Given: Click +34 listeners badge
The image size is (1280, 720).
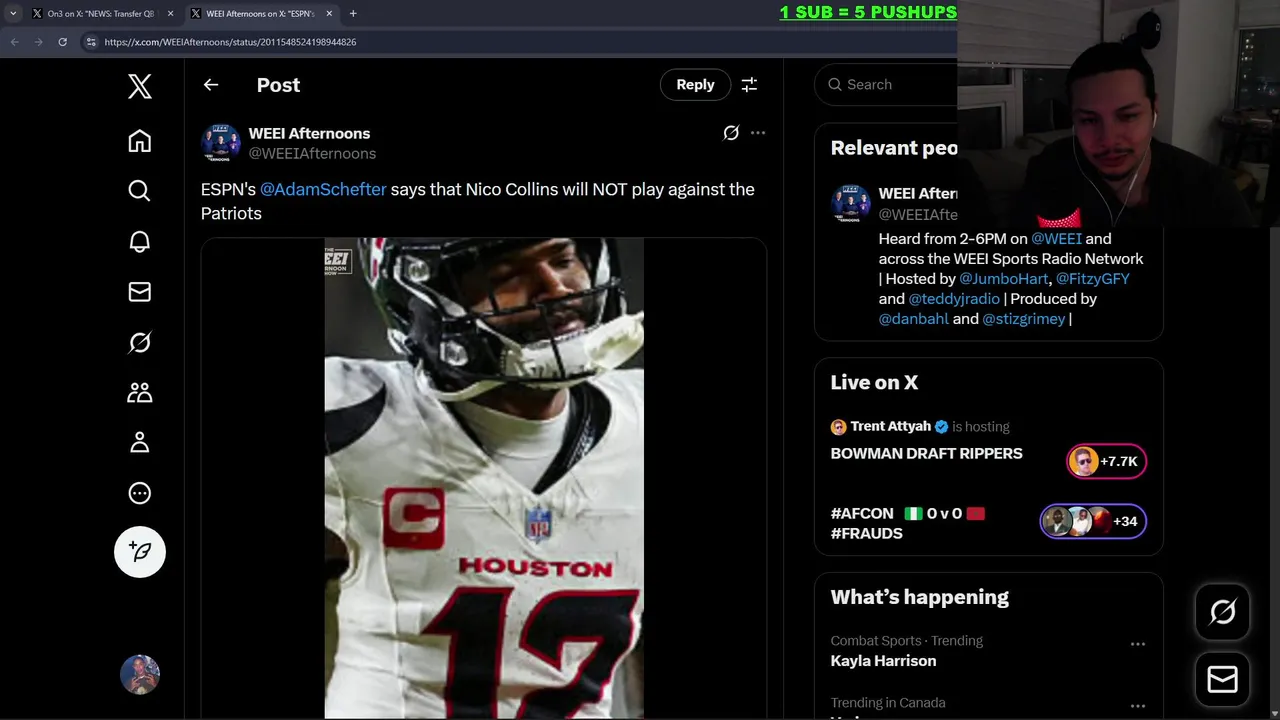Looking at the screenshot, I should (1093, 521).
